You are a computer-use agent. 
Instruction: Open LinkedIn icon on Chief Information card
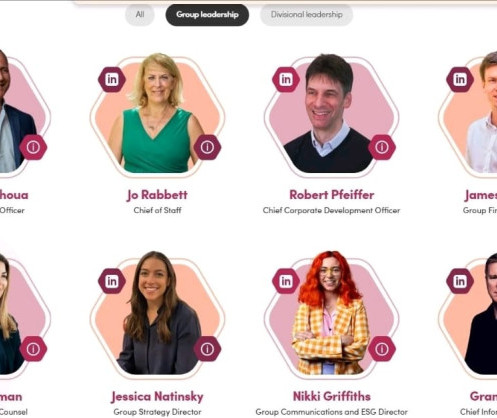pyautogui.click(x=460, y=281)
